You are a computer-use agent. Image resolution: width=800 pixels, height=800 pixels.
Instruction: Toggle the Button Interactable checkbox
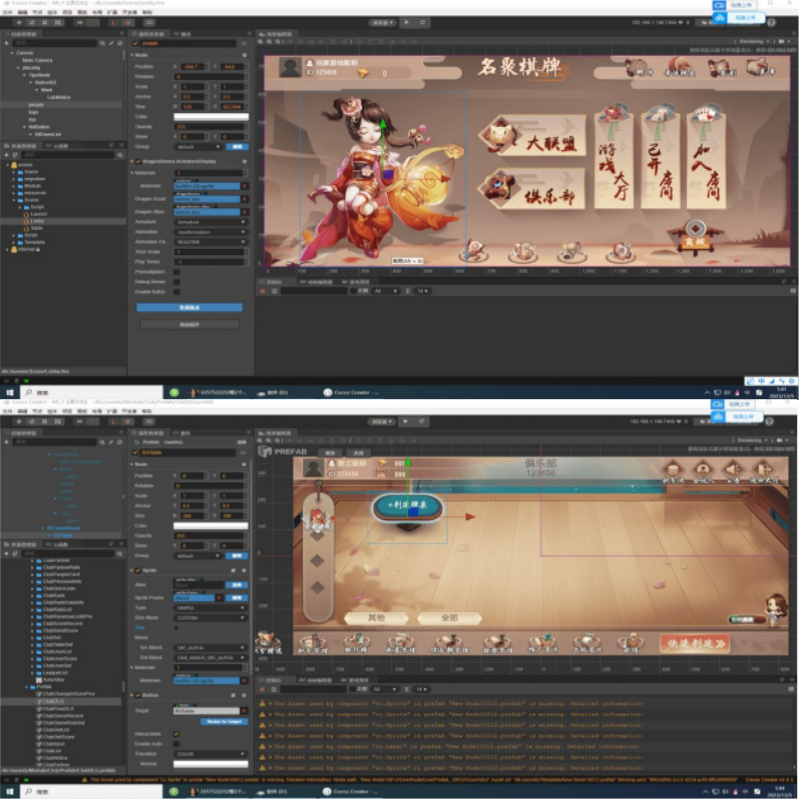click(177, 734)
